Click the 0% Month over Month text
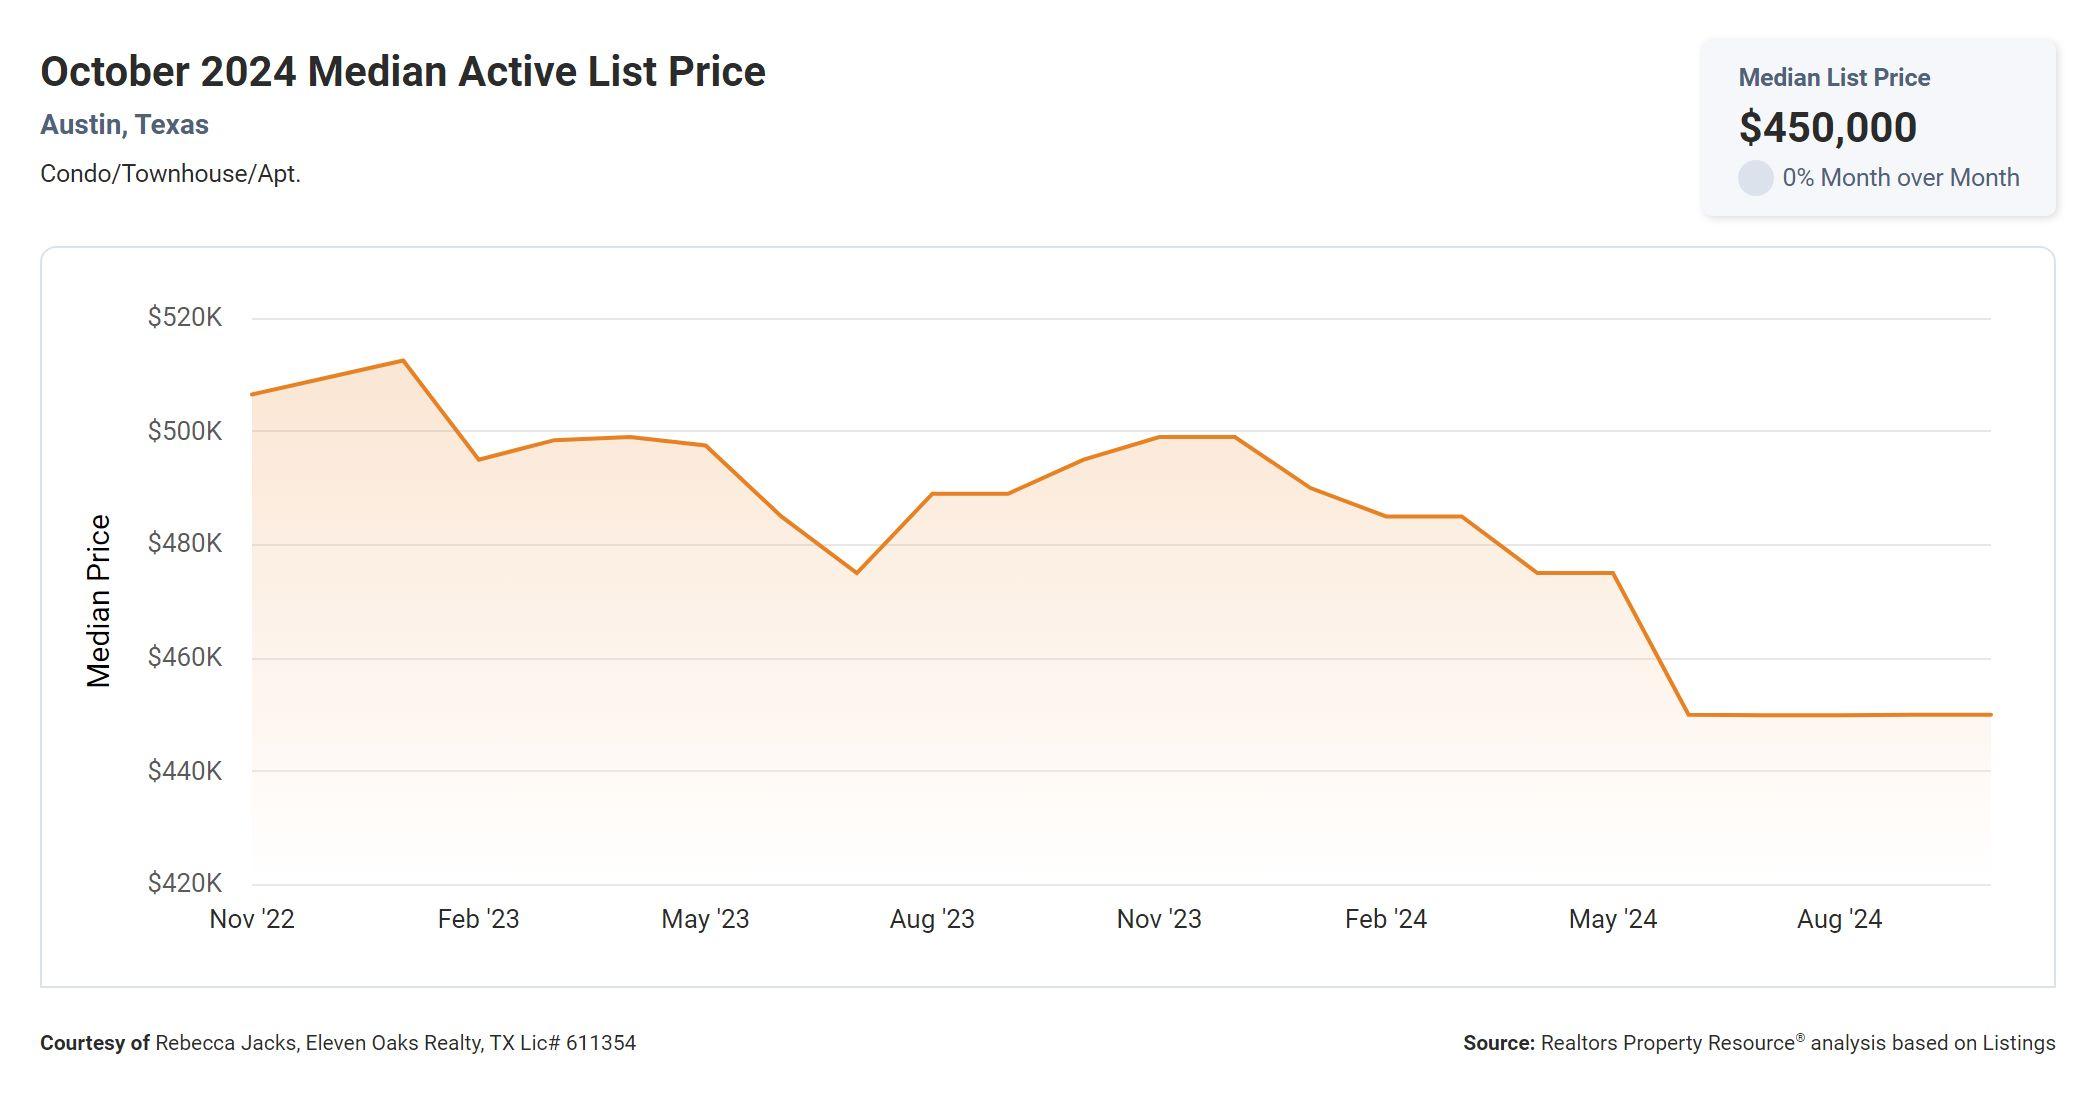The image size is (2096, 1100). [x=1900, y=178]
